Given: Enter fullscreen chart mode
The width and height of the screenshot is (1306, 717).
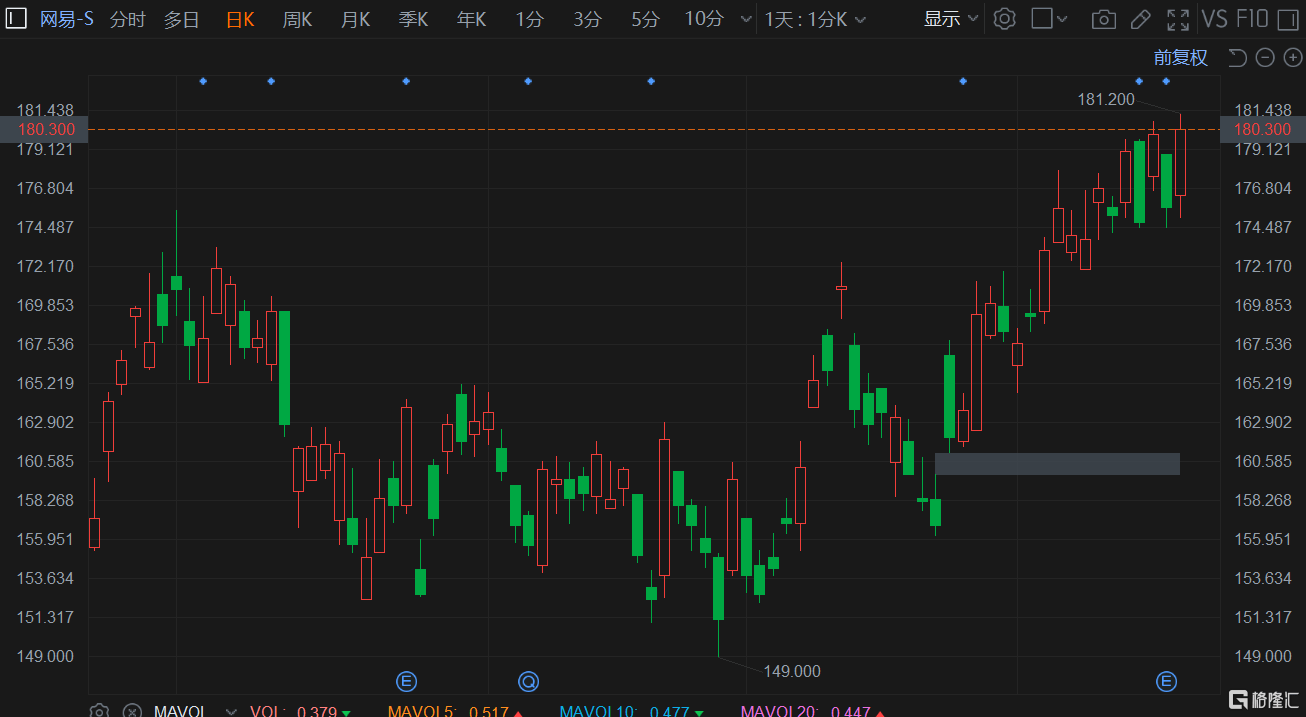Looking at the screenshot, I should 1178,19.
